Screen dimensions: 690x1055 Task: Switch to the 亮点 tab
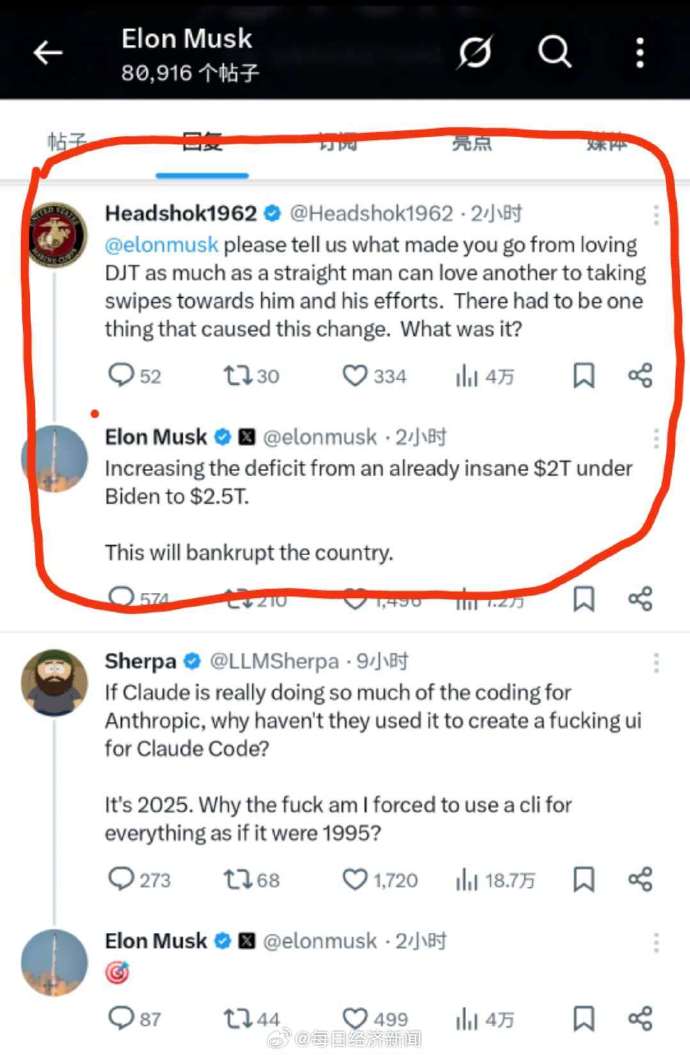tap(471, 142)
